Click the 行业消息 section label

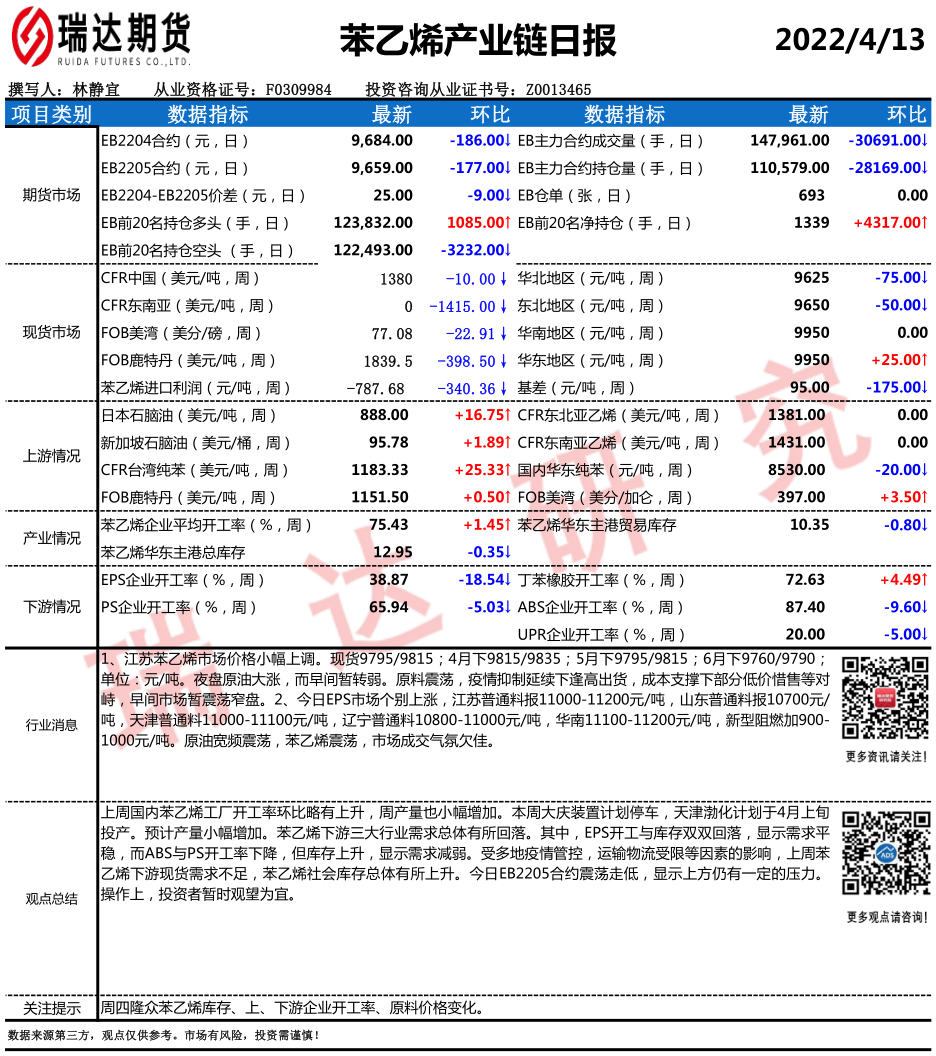tap(51, 725)
